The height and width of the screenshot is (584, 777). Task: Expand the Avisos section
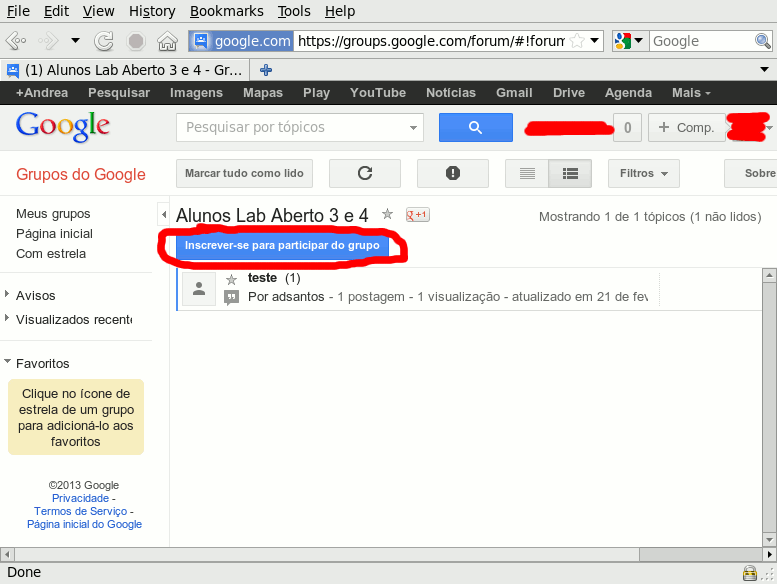tap(7, 294)
